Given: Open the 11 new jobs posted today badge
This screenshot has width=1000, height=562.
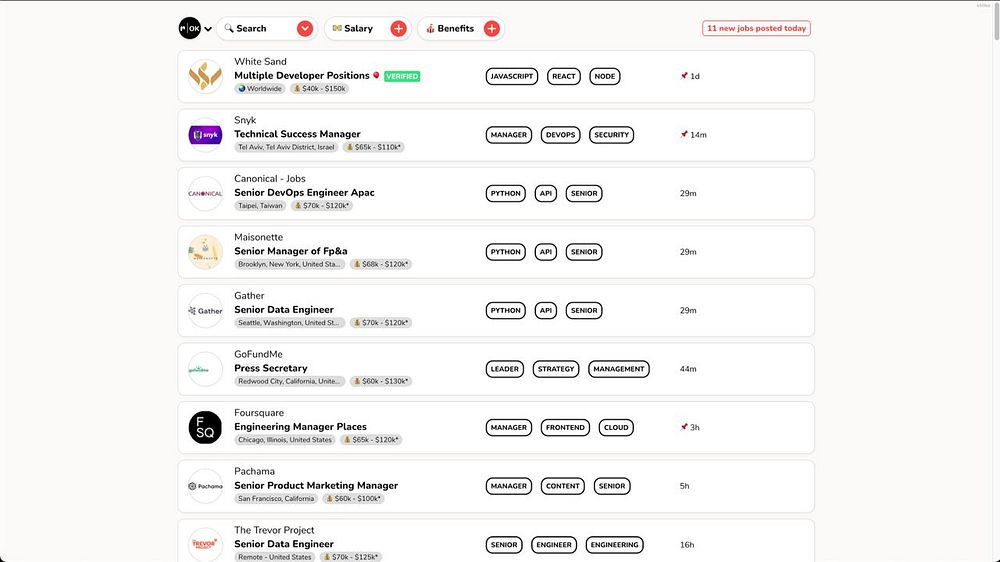Looking at the screenshot, I should [756, 28].
